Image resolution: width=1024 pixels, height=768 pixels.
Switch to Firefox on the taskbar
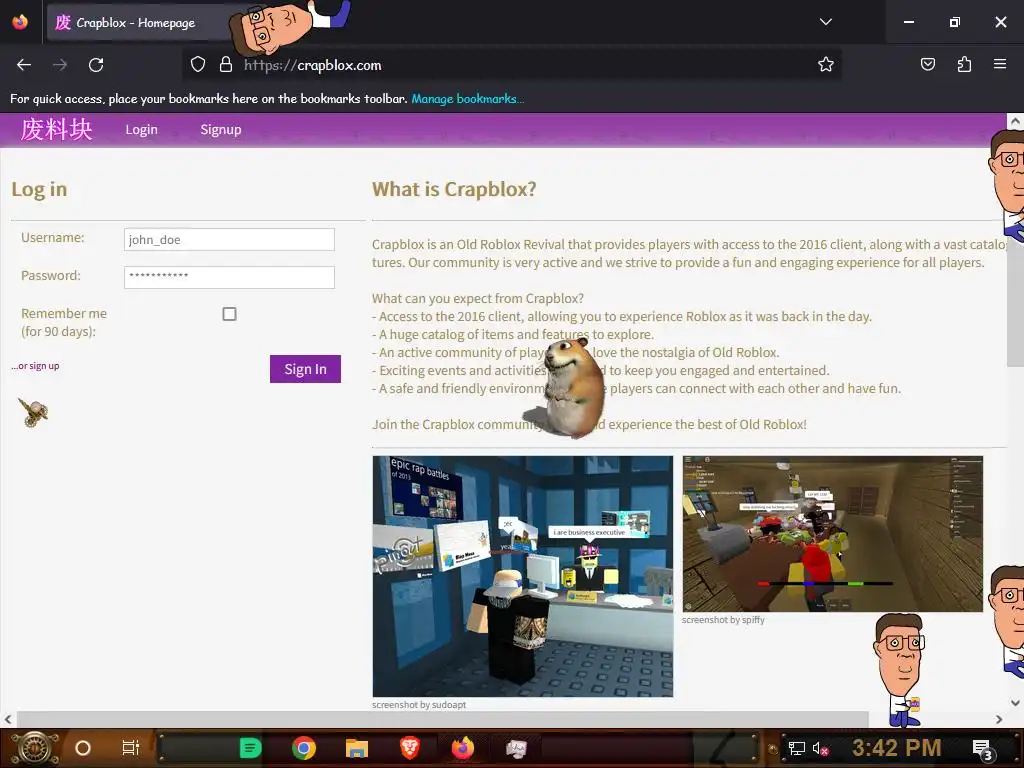coord(462,748)
